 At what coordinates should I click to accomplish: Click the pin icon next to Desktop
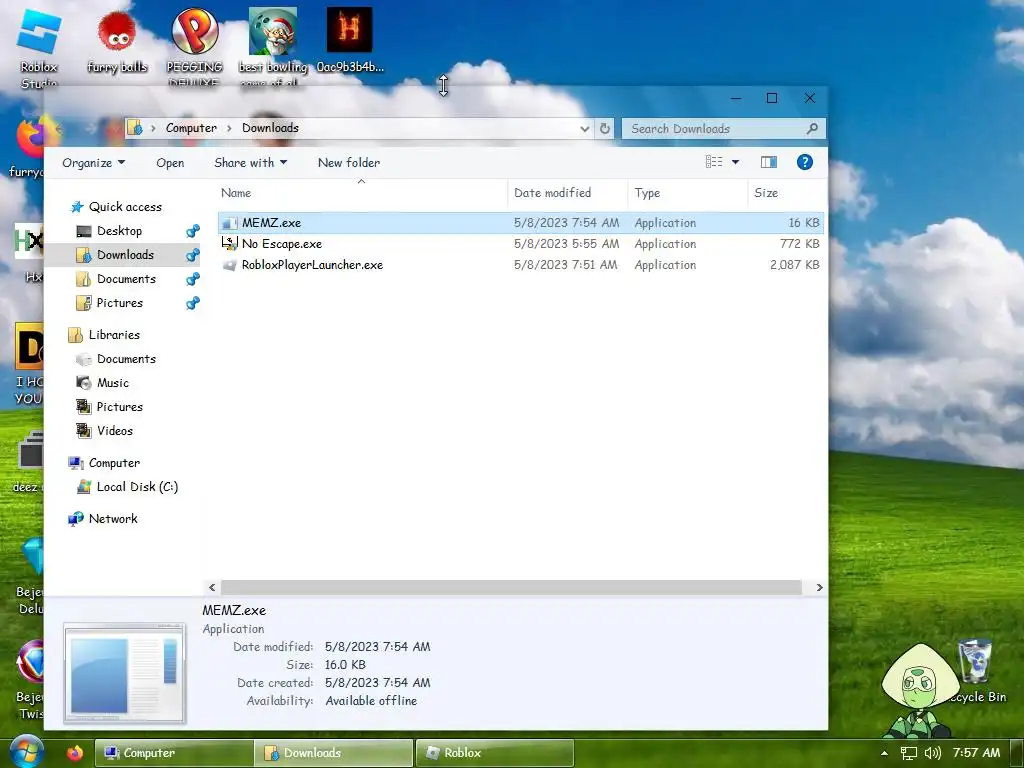pyautogui.click(x=193, y=231)
